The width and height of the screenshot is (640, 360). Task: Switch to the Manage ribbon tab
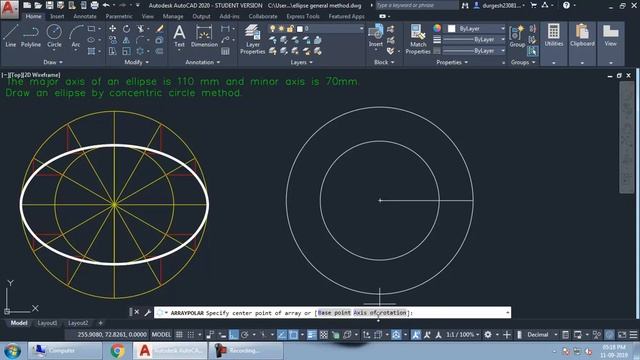click(173, 16)
